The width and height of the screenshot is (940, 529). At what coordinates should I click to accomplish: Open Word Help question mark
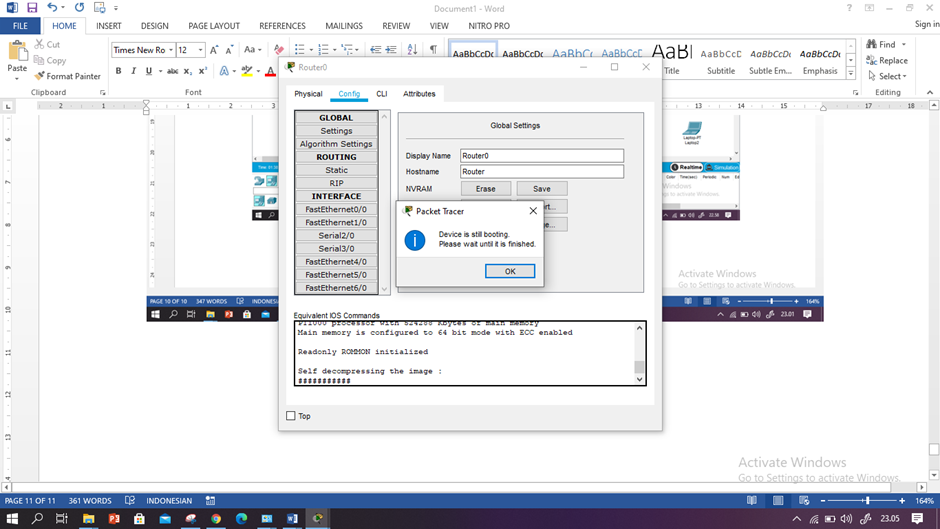click(x=849, y=8)
